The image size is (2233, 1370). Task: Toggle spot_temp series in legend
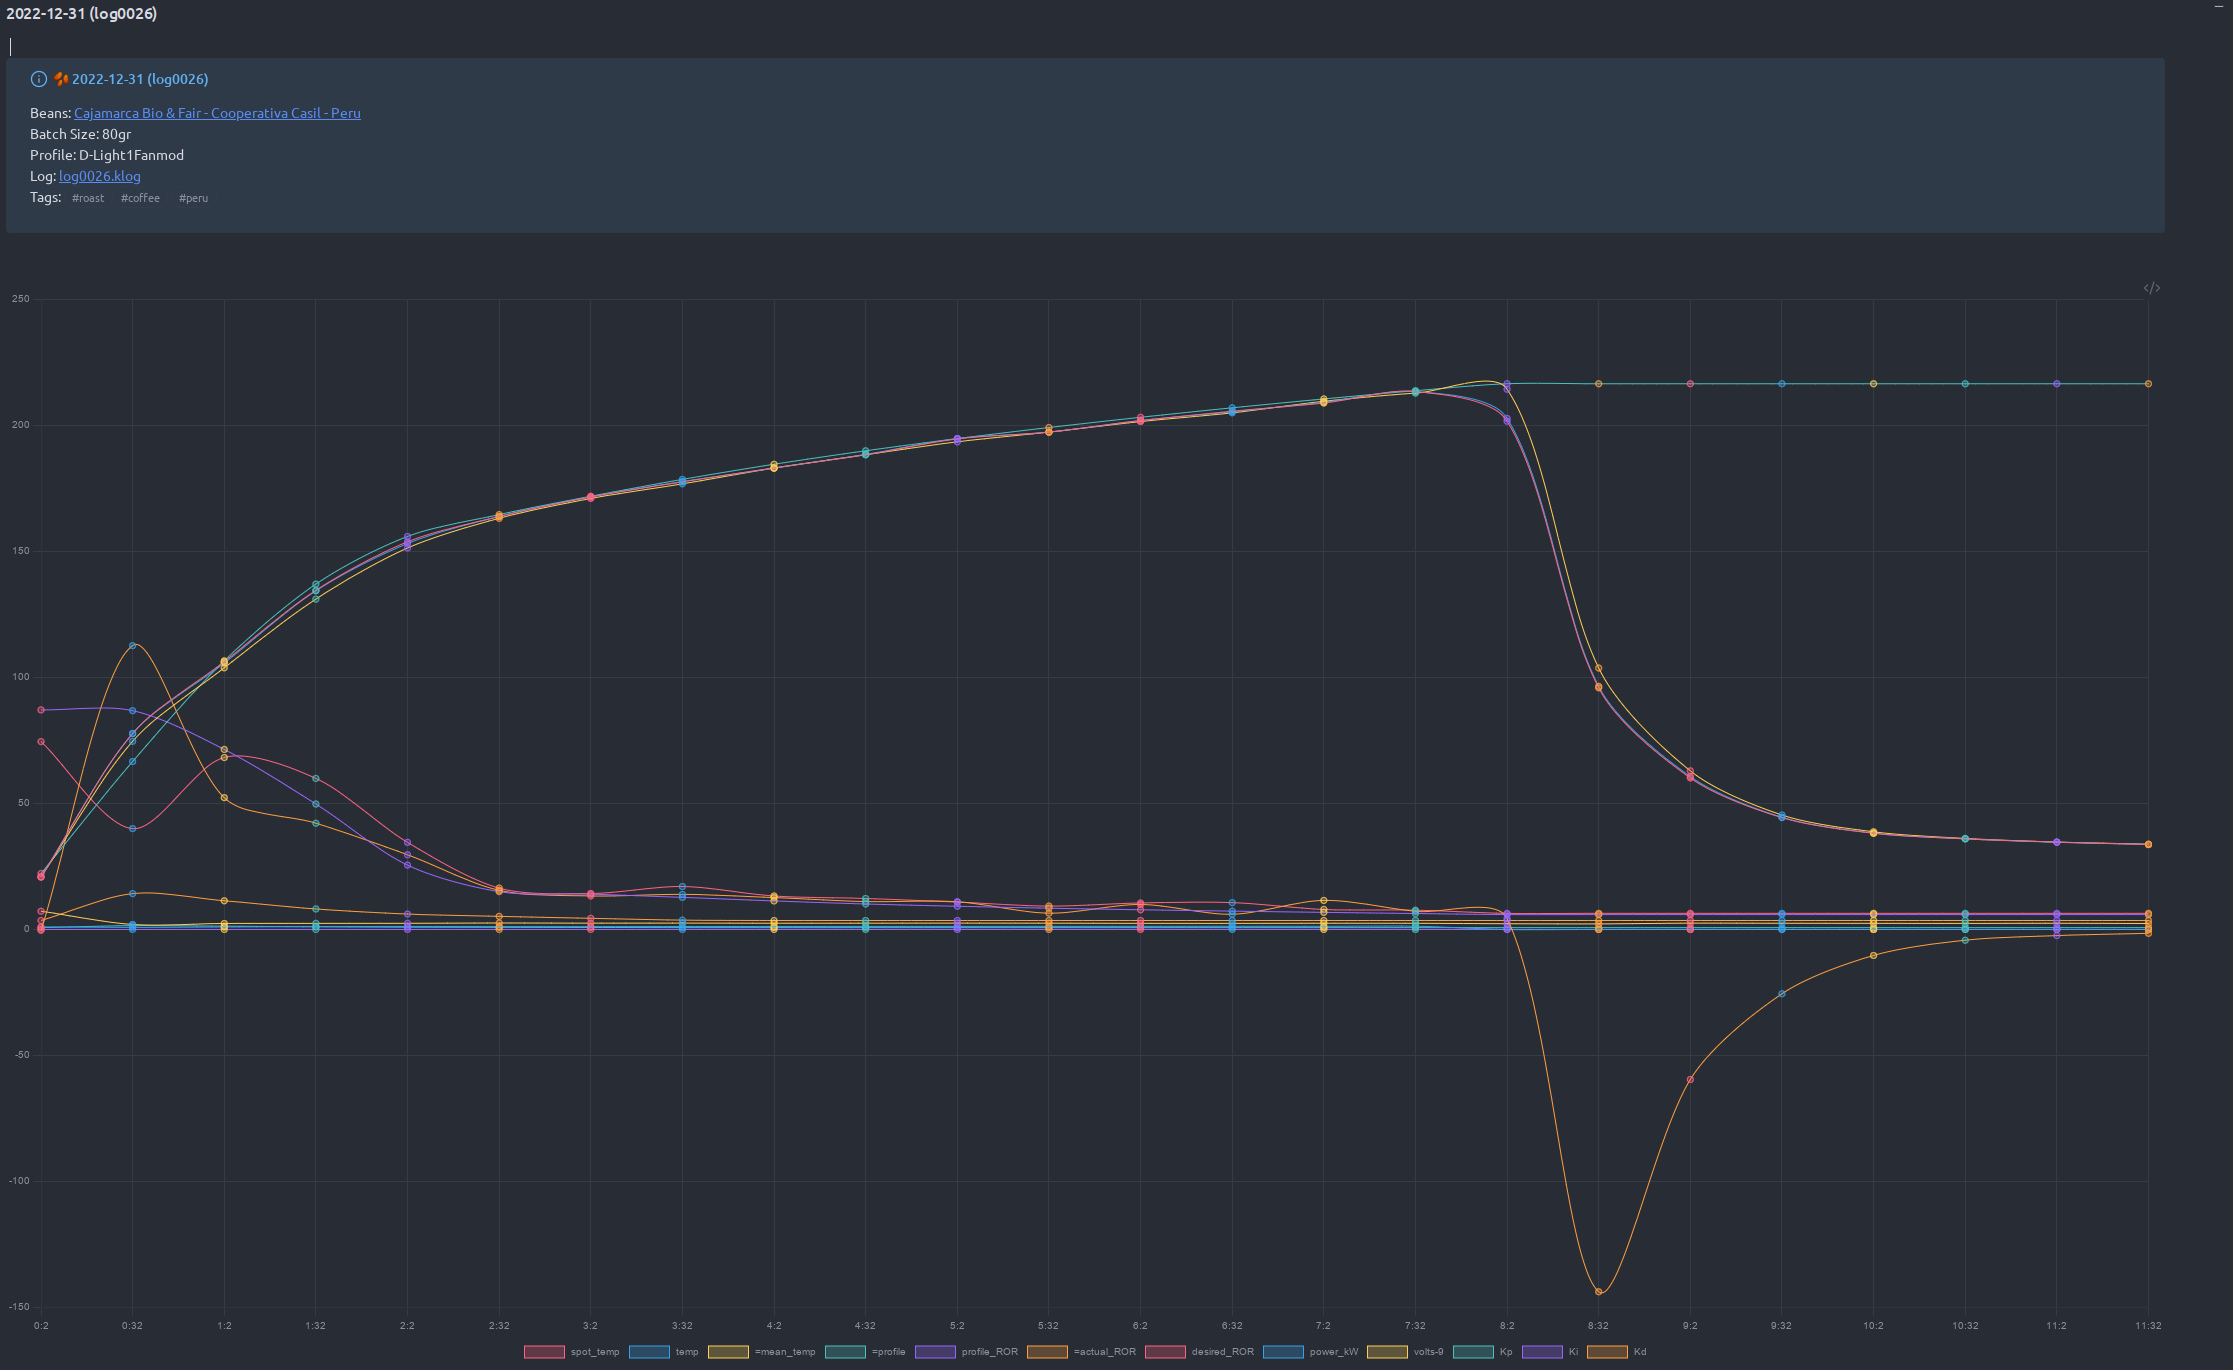(x=544, y=1352)
